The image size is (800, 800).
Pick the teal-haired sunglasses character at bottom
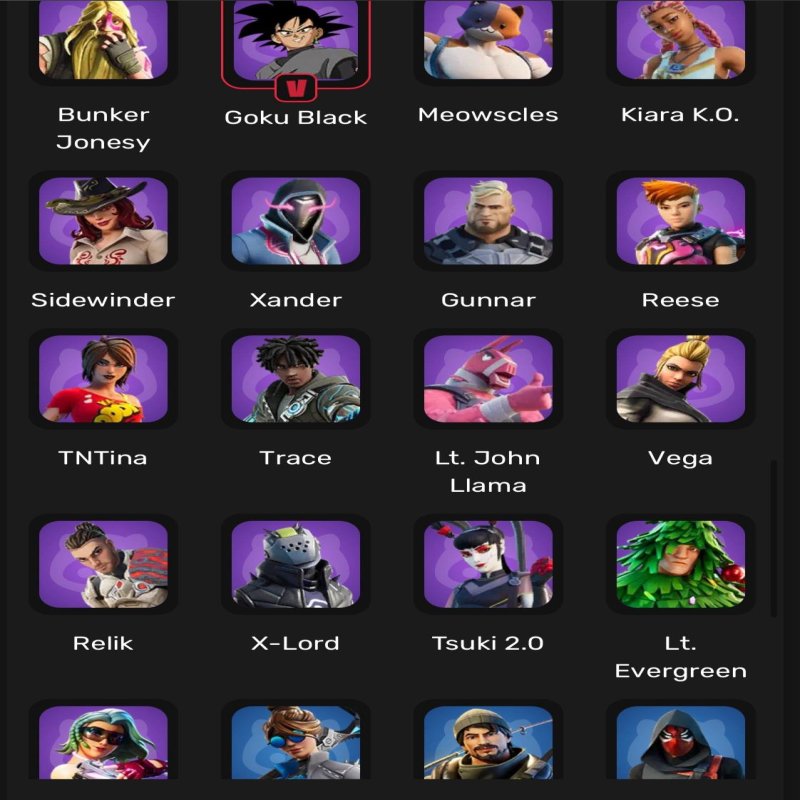pos(103,742)
